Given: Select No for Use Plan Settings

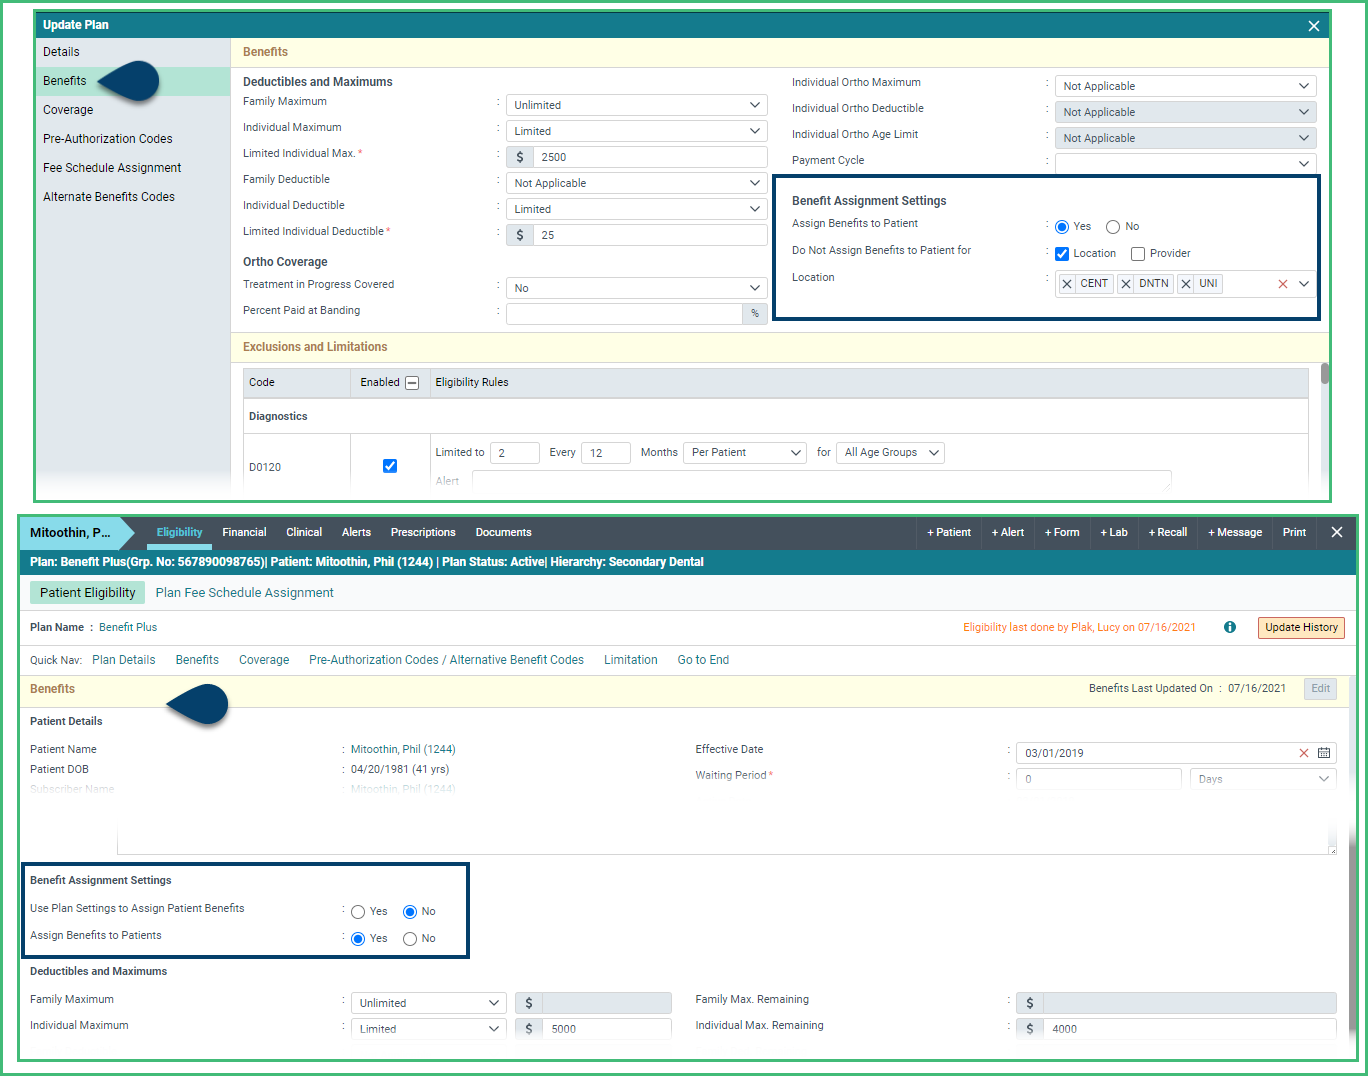Looking at the screenshot, I should click(410, 912).
